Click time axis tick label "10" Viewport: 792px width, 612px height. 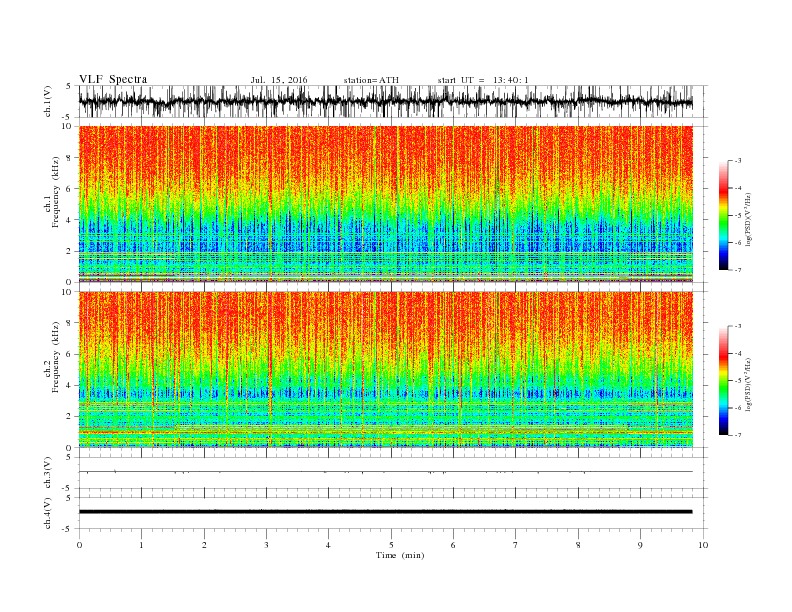click(x=703, y=545)
